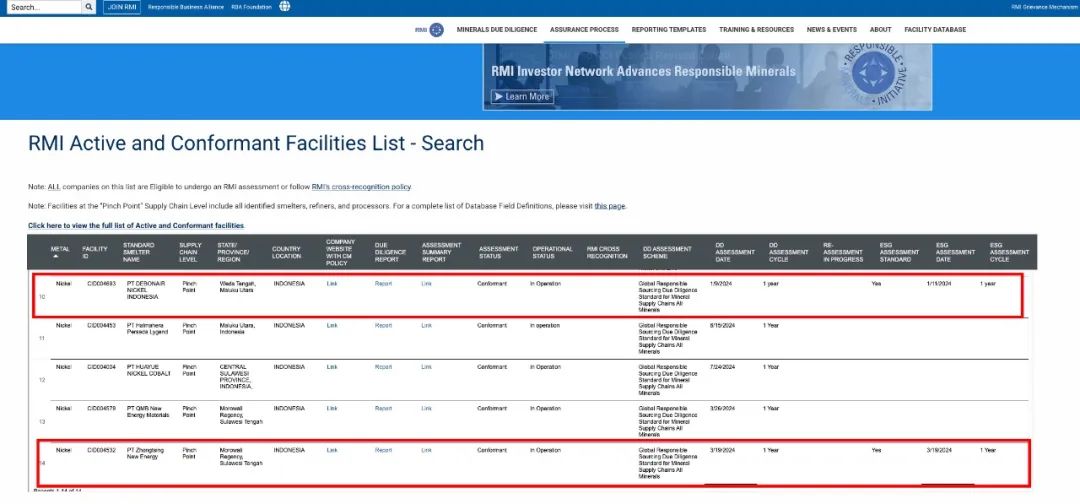Image resolution: width=1080 pixels, height=504 pixels.
Task: Sort by Supply Chain Level header
Action: click(190, 252)
